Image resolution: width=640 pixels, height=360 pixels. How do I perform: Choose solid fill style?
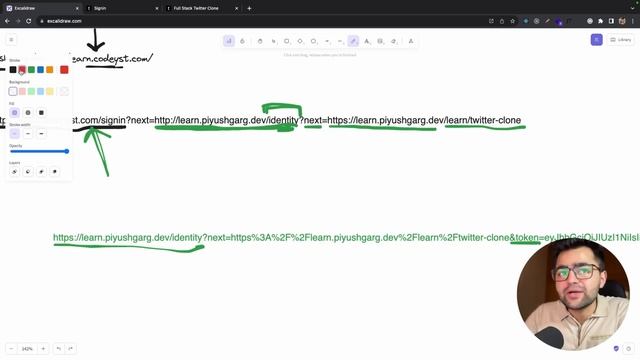(41, 113)
